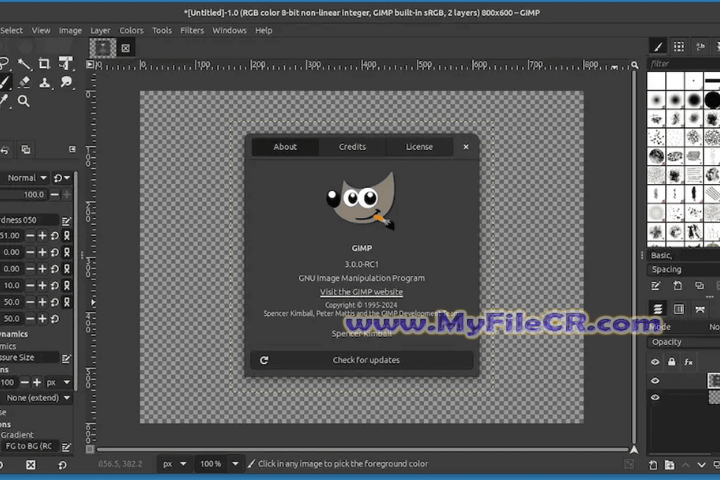The height and width of the screenshot is (480, 720).
Task: Open the Normal paint mode dropdown
Action: tap(26, 178)
